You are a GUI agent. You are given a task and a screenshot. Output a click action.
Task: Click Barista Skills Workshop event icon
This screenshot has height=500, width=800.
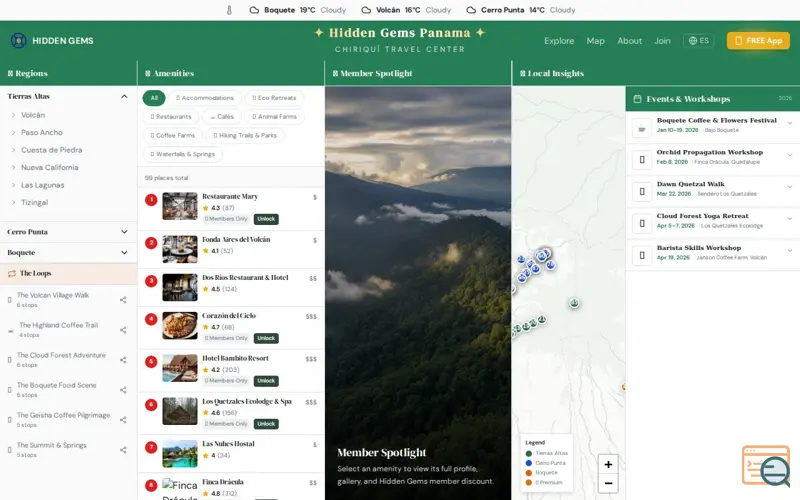point(642,255)
